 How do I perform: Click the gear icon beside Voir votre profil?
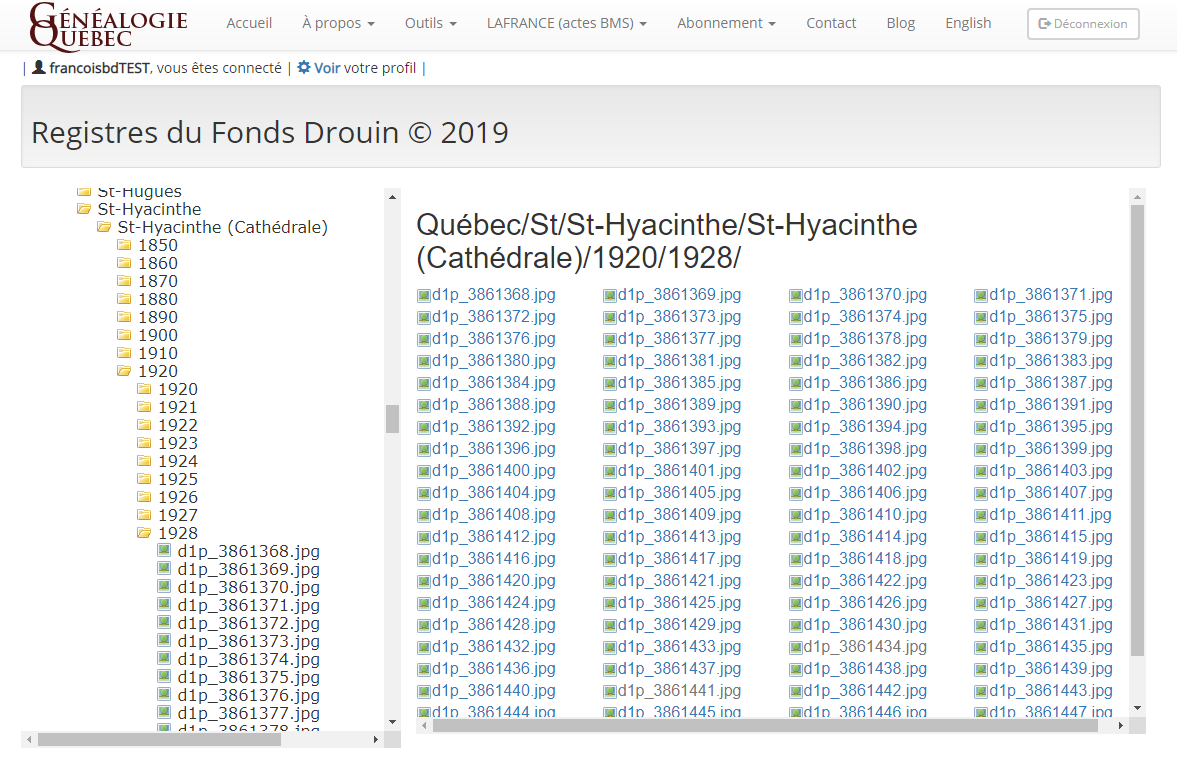click(304, 68)
